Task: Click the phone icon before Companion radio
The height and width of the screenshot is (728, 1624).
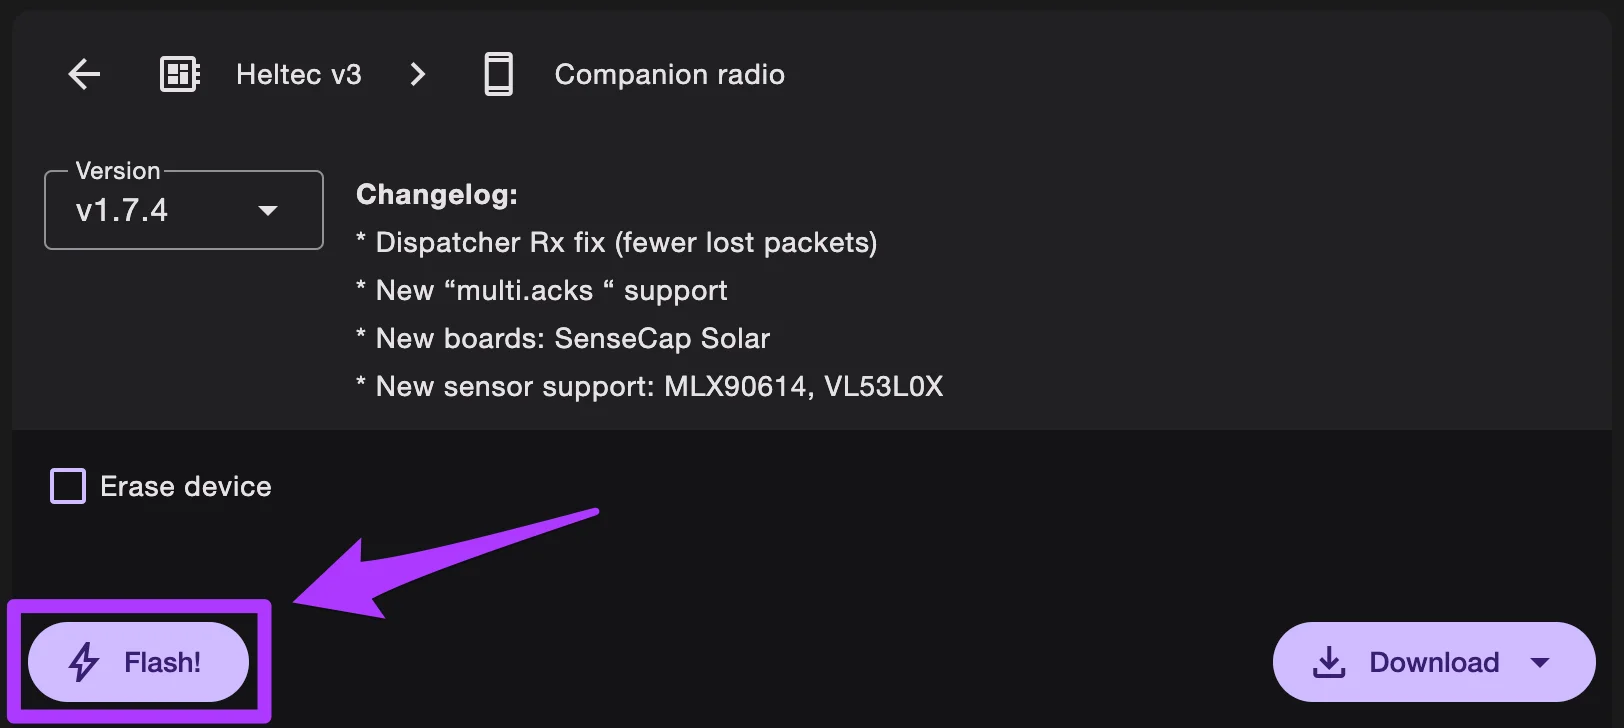Action: tap(497, 74)
